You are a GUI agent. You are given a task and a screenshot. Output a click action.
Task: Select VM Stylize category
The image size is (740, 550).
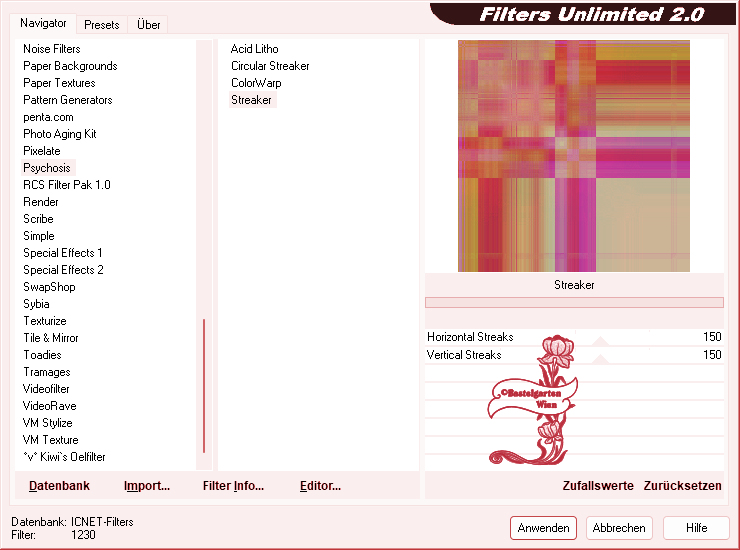tap(48, 423)
